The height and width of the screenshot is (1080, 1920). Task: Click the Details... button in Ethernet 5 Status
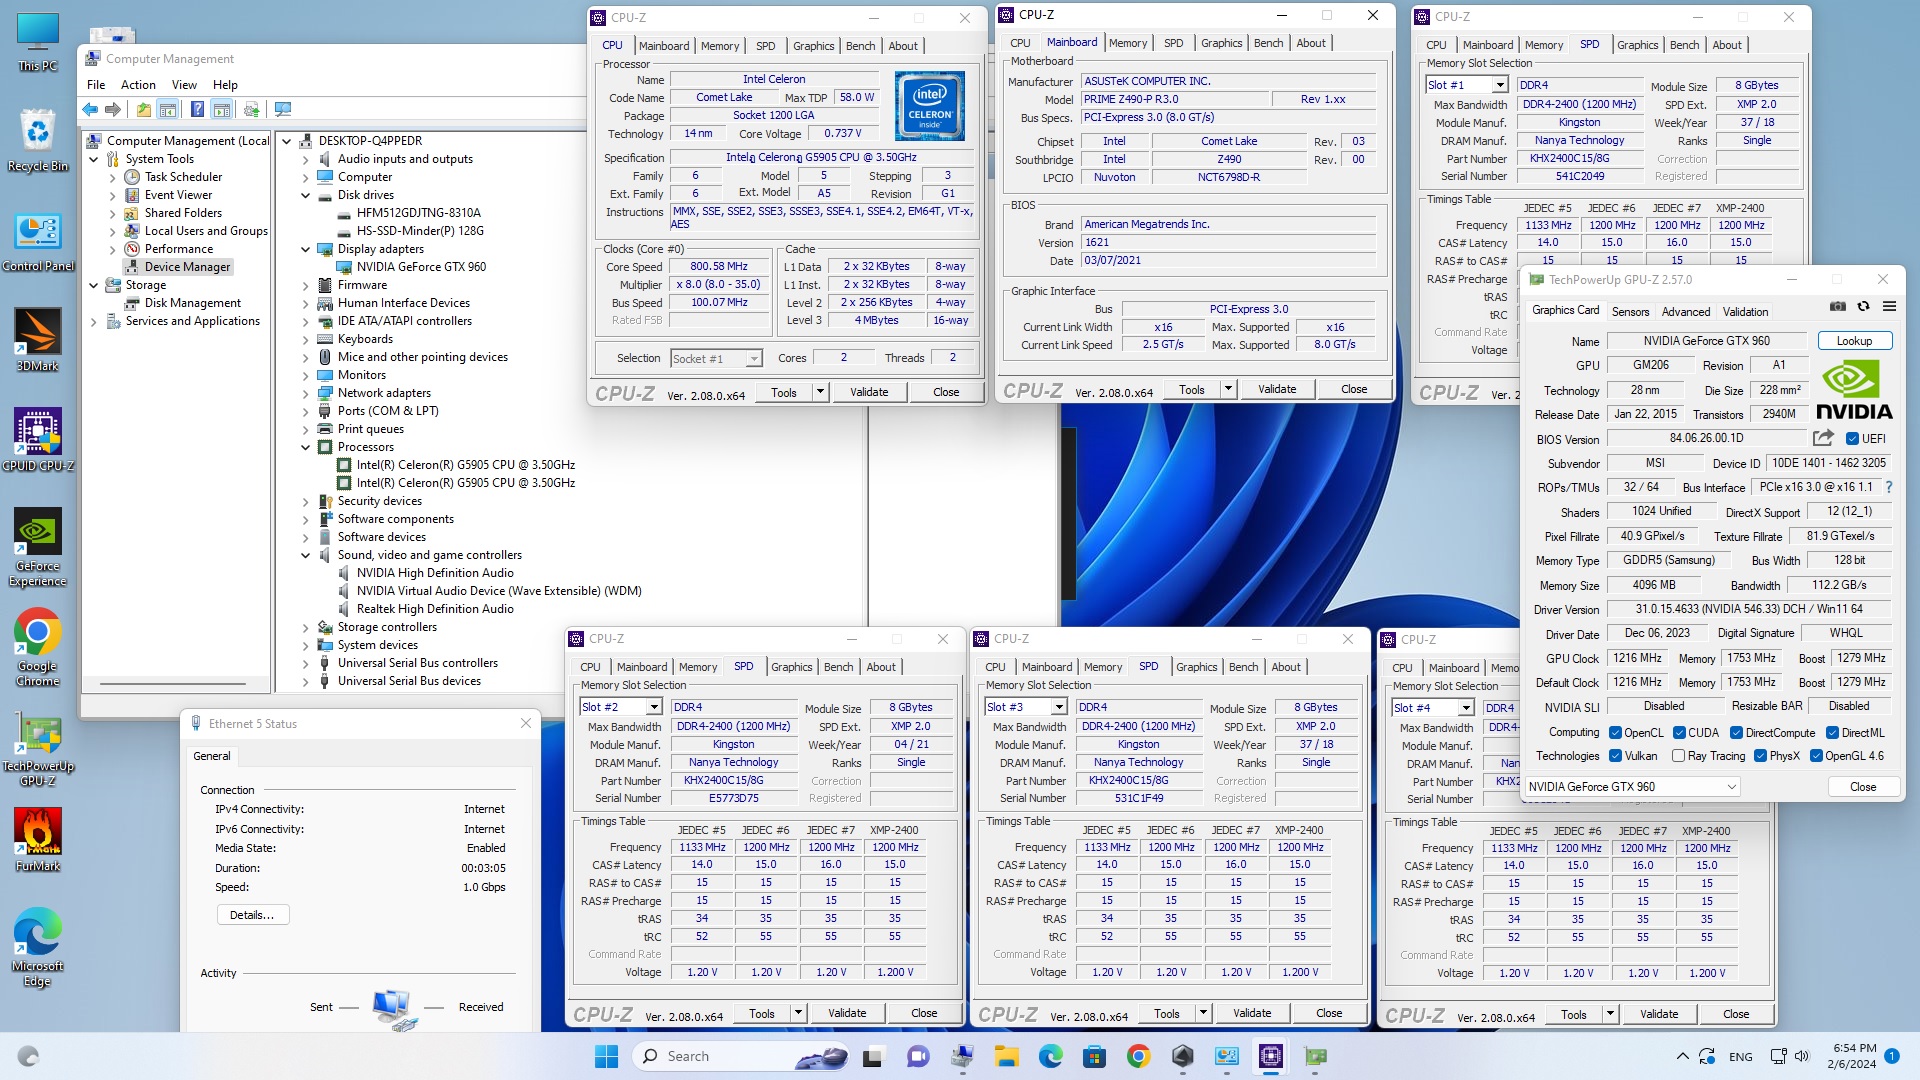click(x=252, y=915)
